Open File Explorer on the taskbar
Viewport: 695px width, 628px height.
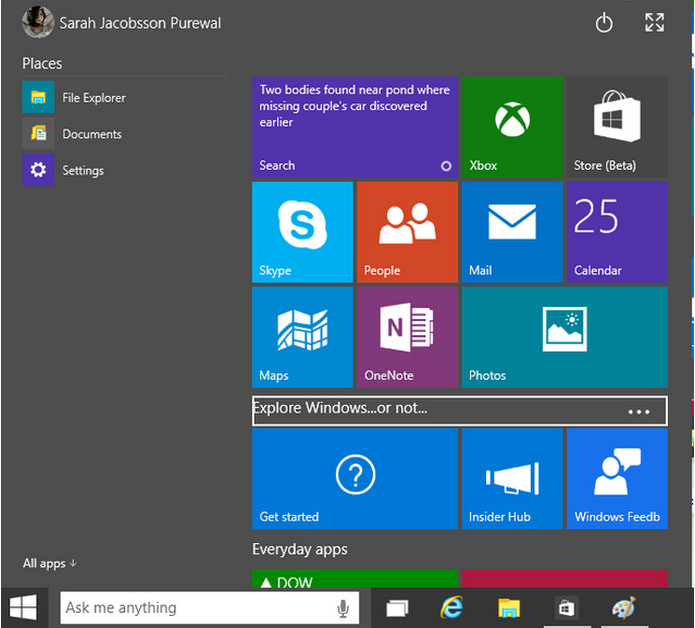click(508, 608)
